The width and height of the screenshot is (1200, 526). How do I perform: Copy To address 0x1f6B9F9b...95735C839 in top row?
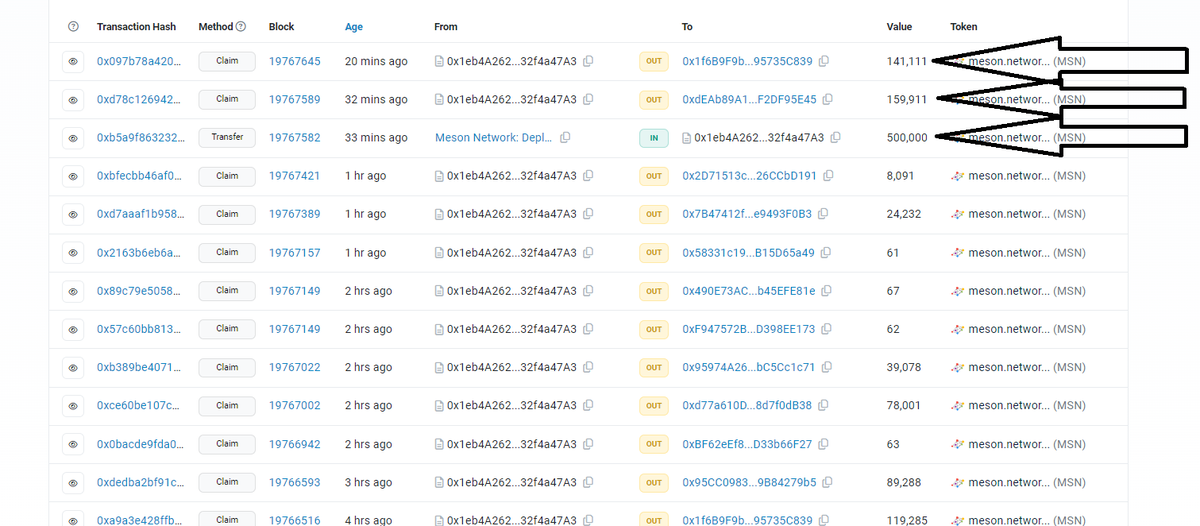[x=824, y=61]
